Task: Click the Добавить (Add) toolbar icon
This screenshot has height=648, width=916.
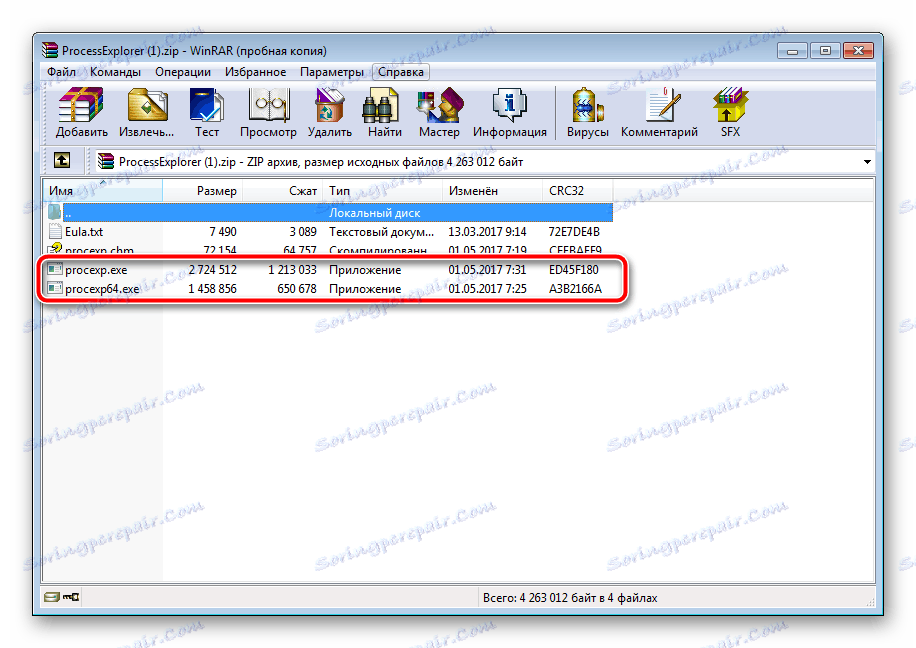Action: (x=81, y=113)
